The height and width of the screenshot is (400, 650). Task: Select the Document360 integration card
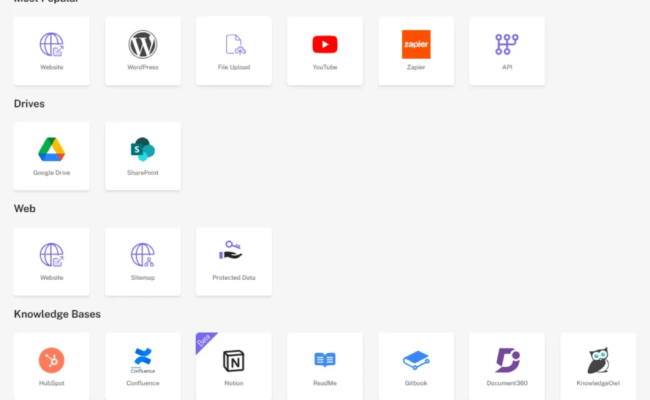tap(507, 366)
